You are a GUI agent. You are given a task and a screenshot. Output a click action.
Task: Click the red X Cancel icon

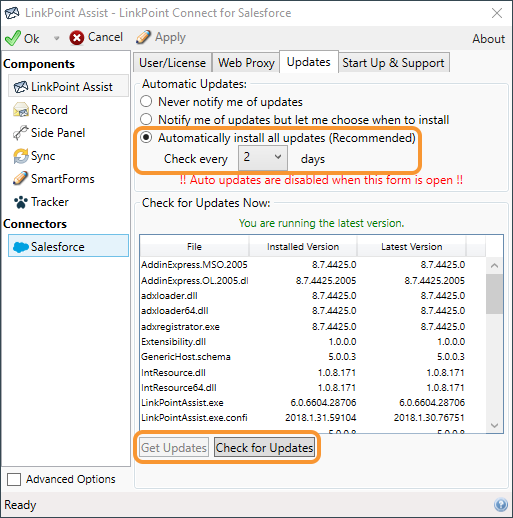[x=77, y=38]
